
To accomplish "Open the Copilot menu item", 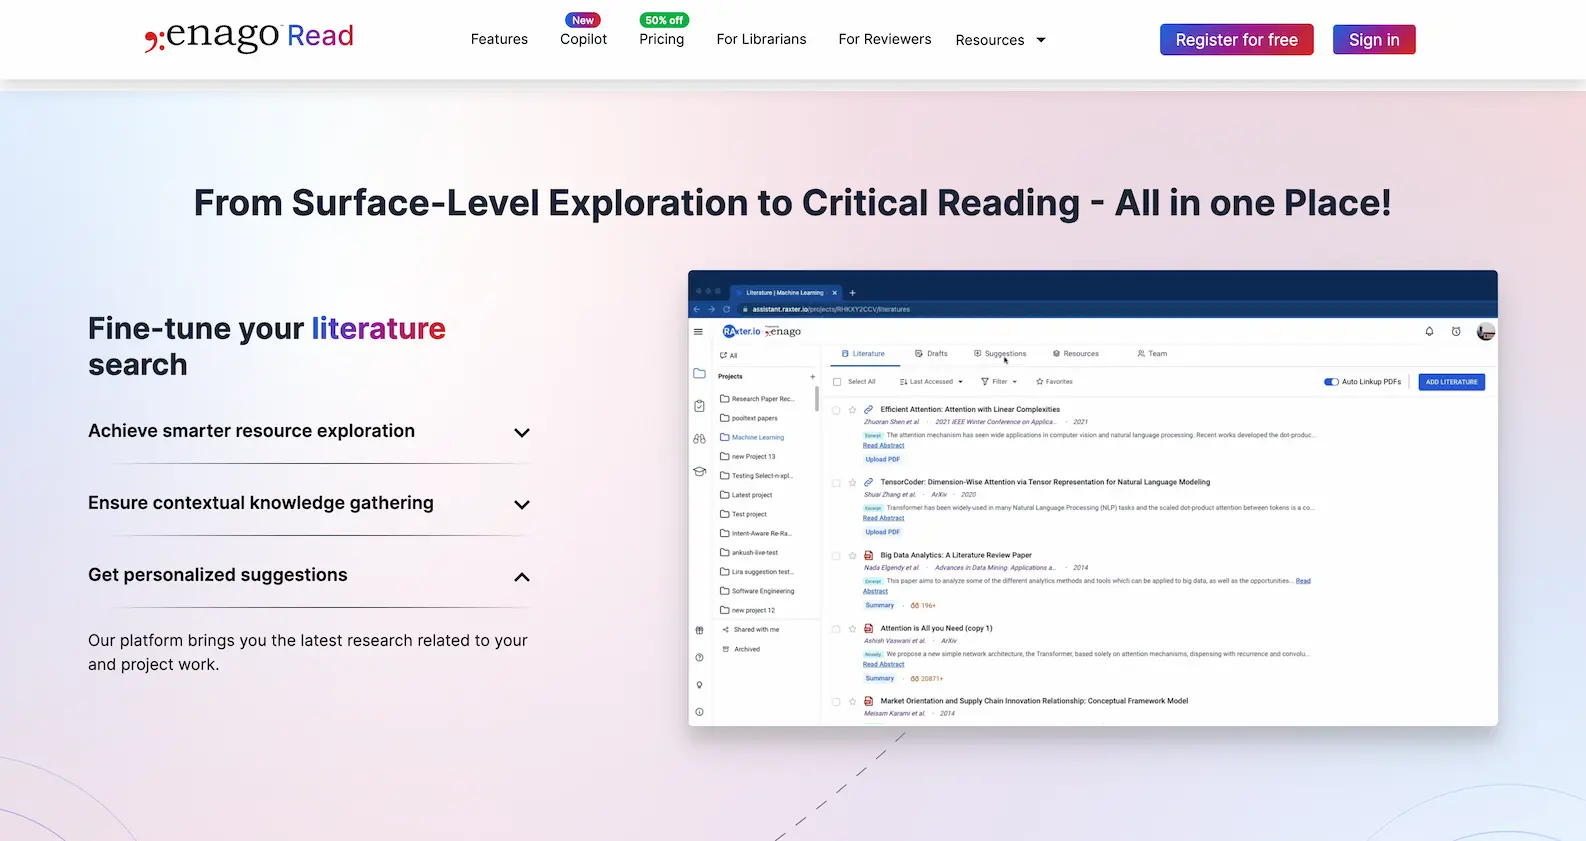I will point(583,39).
